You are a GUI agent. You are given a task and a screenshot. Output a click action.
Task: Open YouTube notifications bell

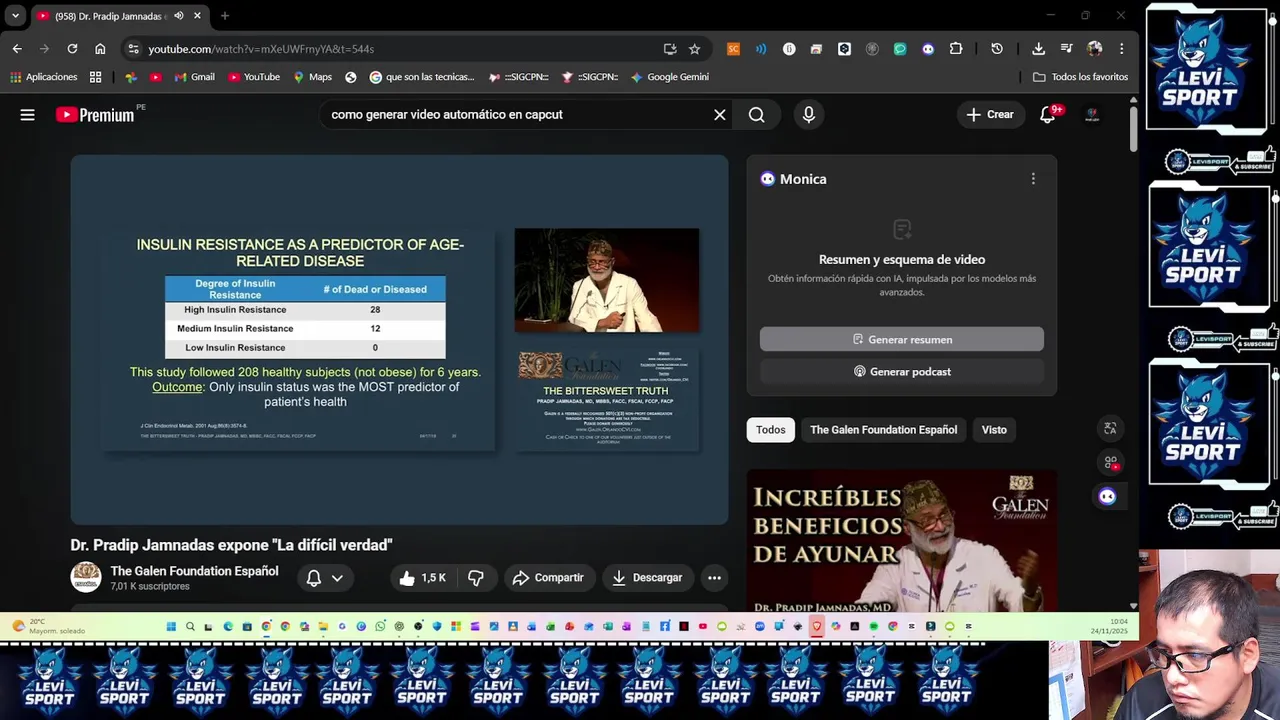pyautogui.click(x=1048, y=115)
